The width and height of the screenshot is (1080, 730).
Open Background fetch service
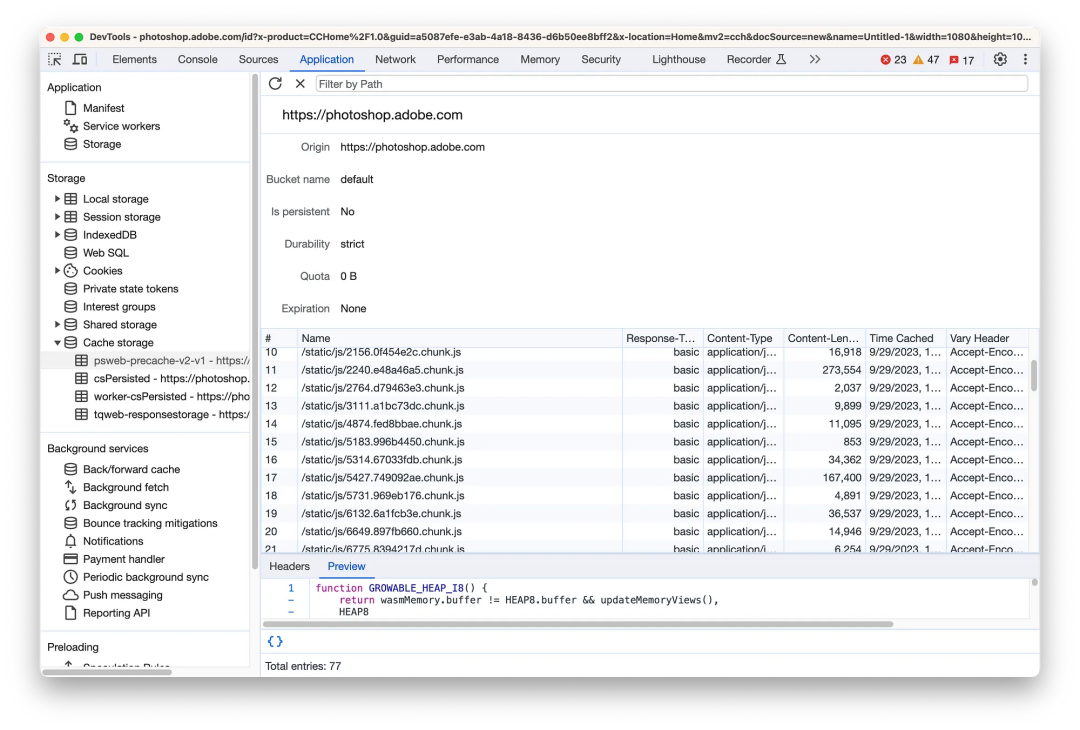(x=125, y=487)
